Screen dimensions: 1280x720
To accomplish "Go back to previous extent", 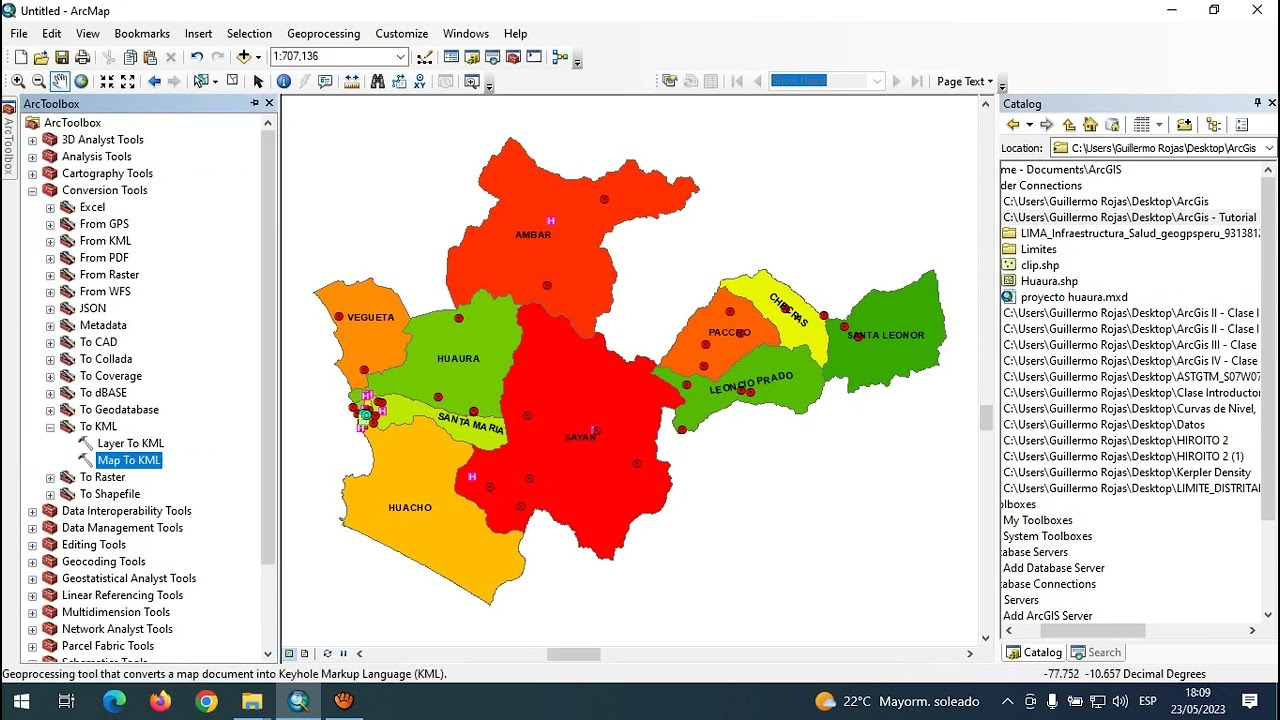I will click(154, 81).
